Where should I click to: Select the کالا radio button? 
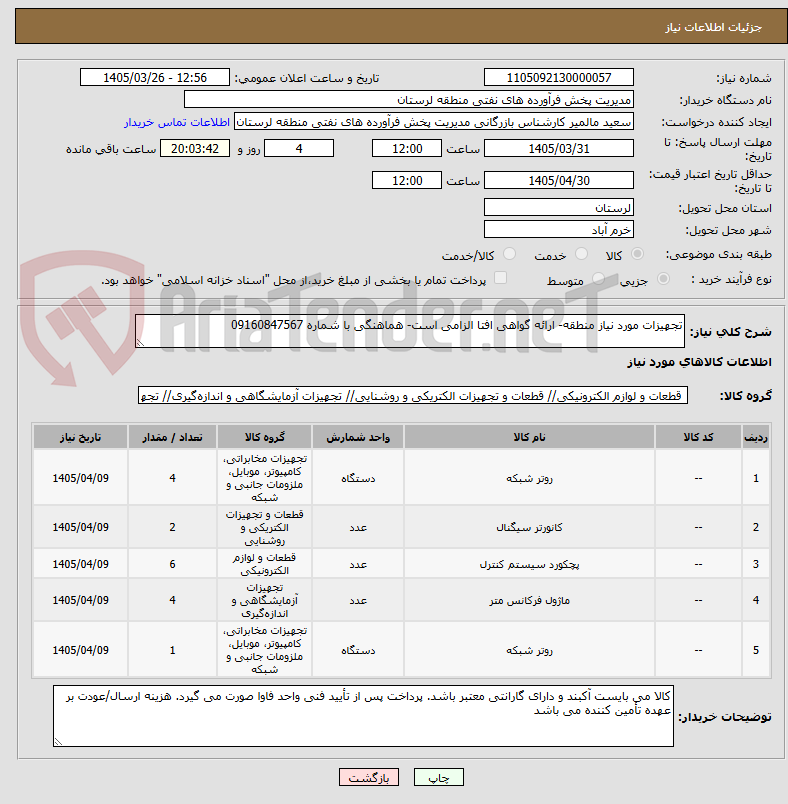click(638, 254)
